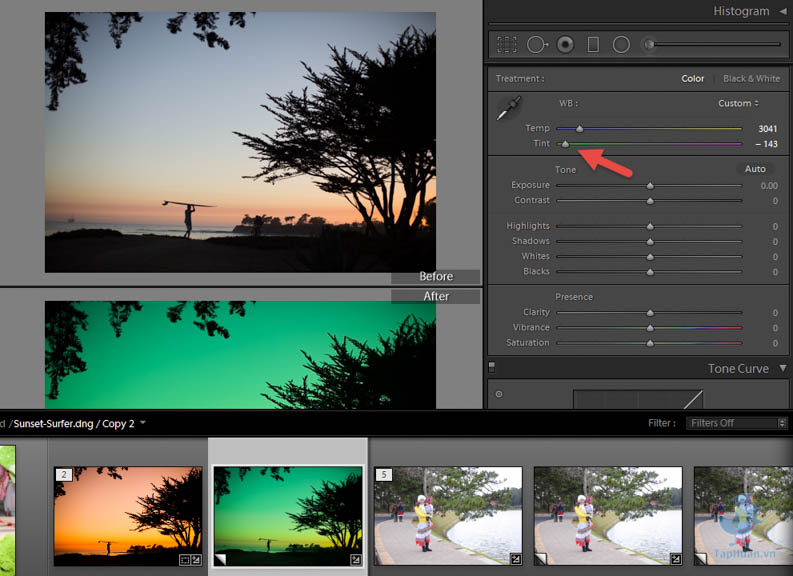Click the Tint slider handle

564,144
